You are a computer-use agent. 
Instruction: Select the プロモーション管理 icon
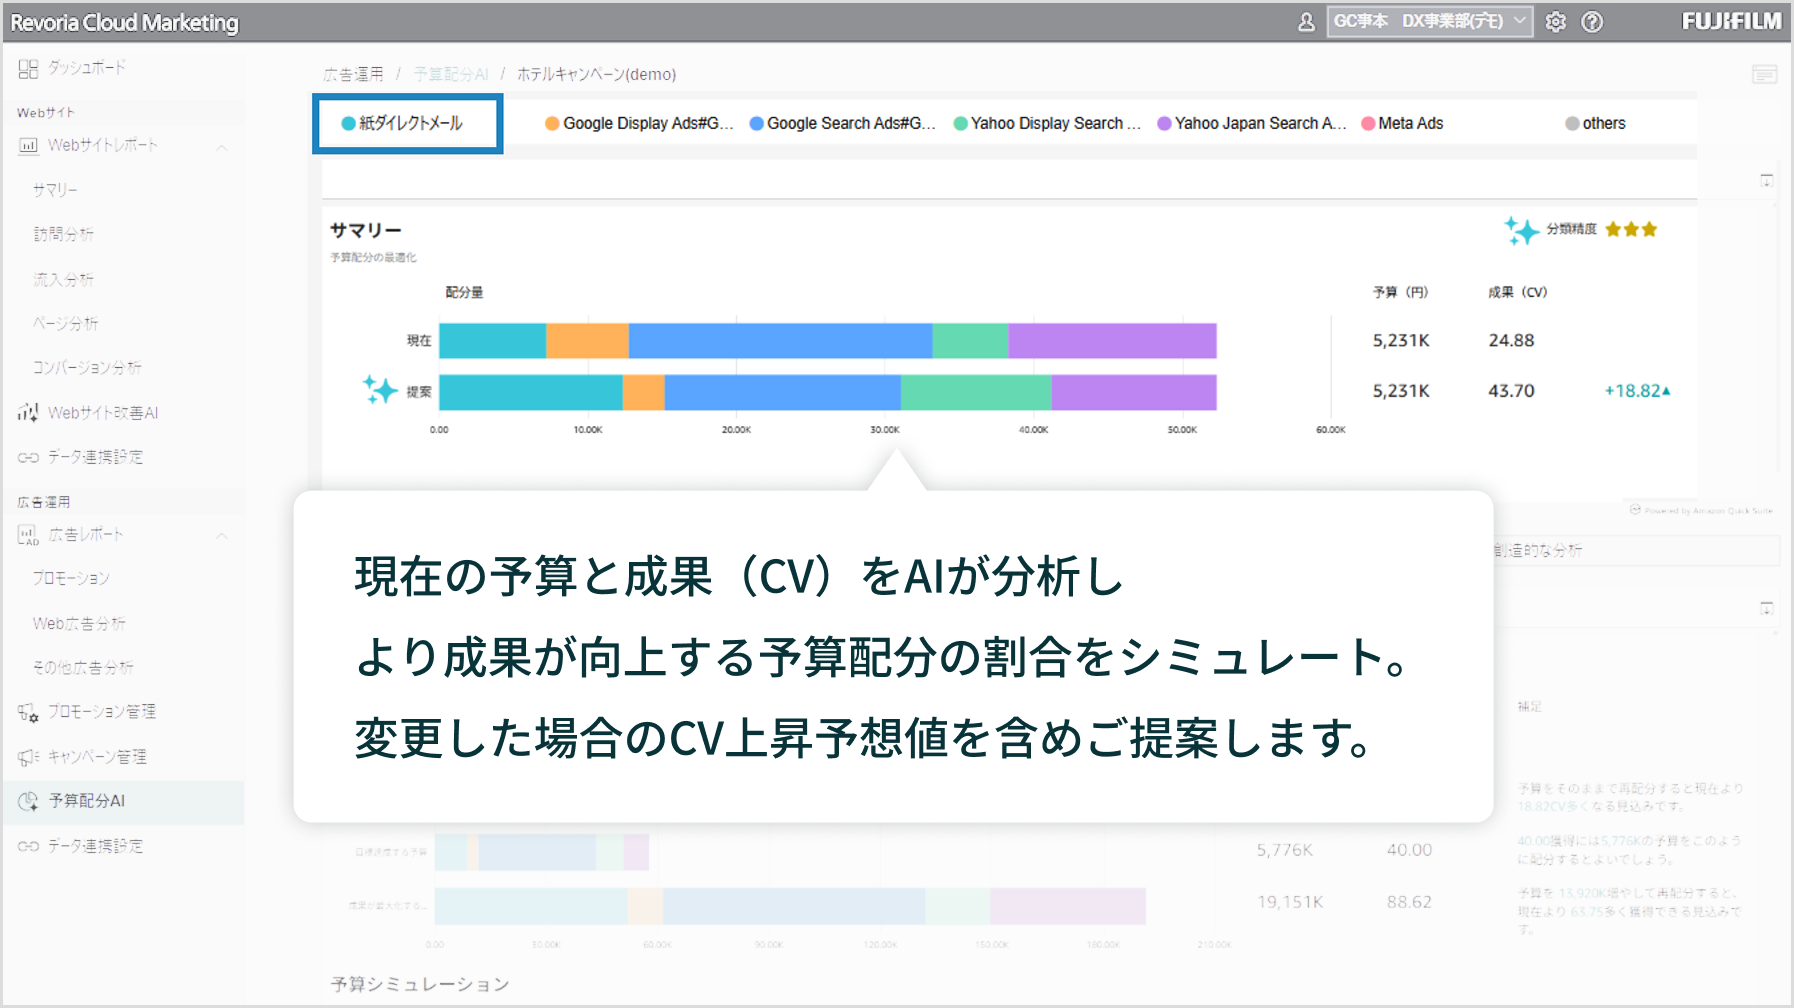point(27,711)
